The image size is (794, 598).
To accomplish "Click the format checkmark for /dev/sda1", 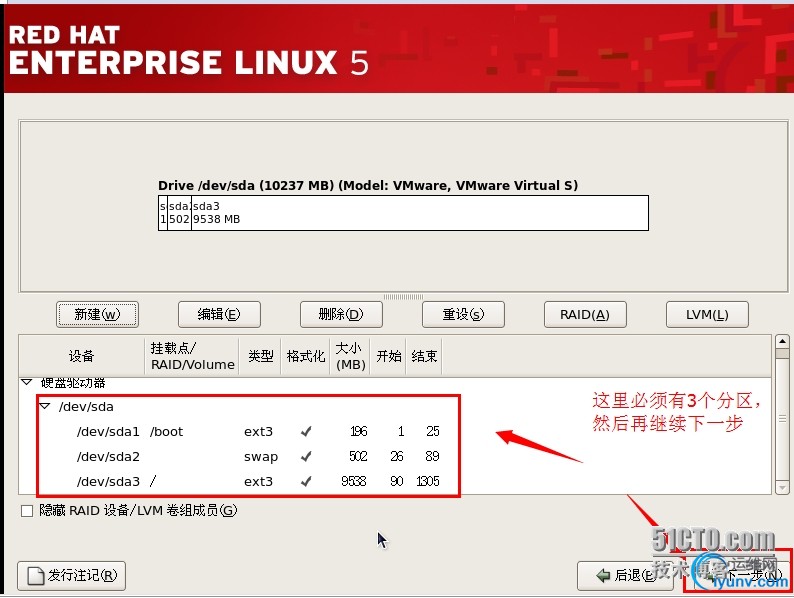I will 306,431.
